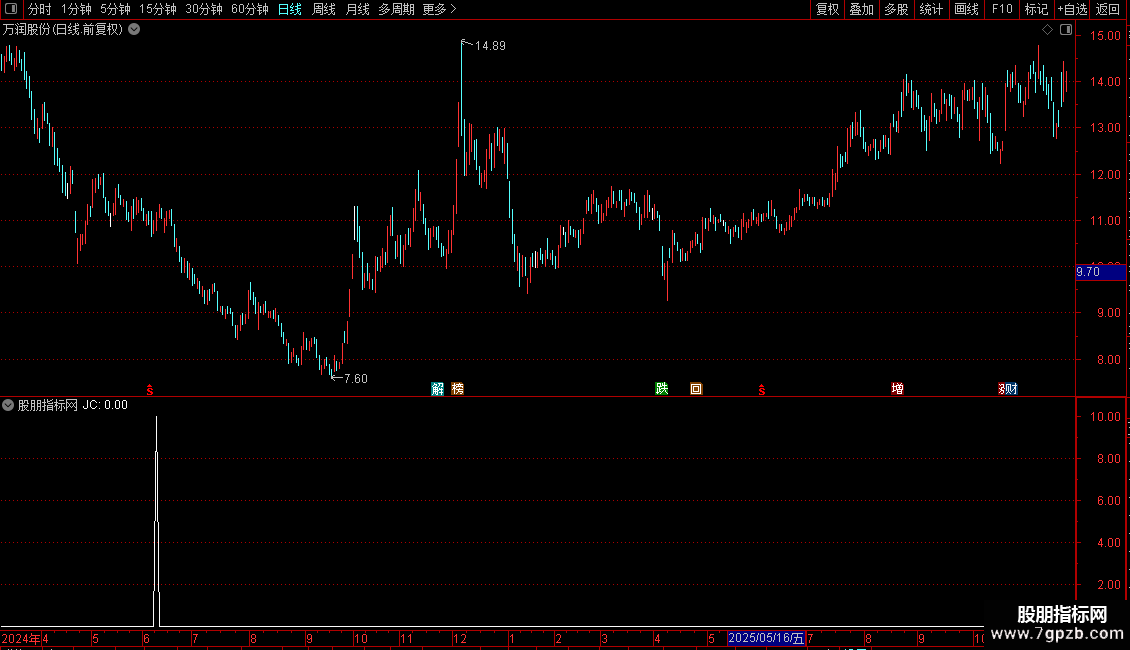Viewport: 1130px width, 650px height.
Task: Expand 更多 period options
Action: click(x=440, y=9)
